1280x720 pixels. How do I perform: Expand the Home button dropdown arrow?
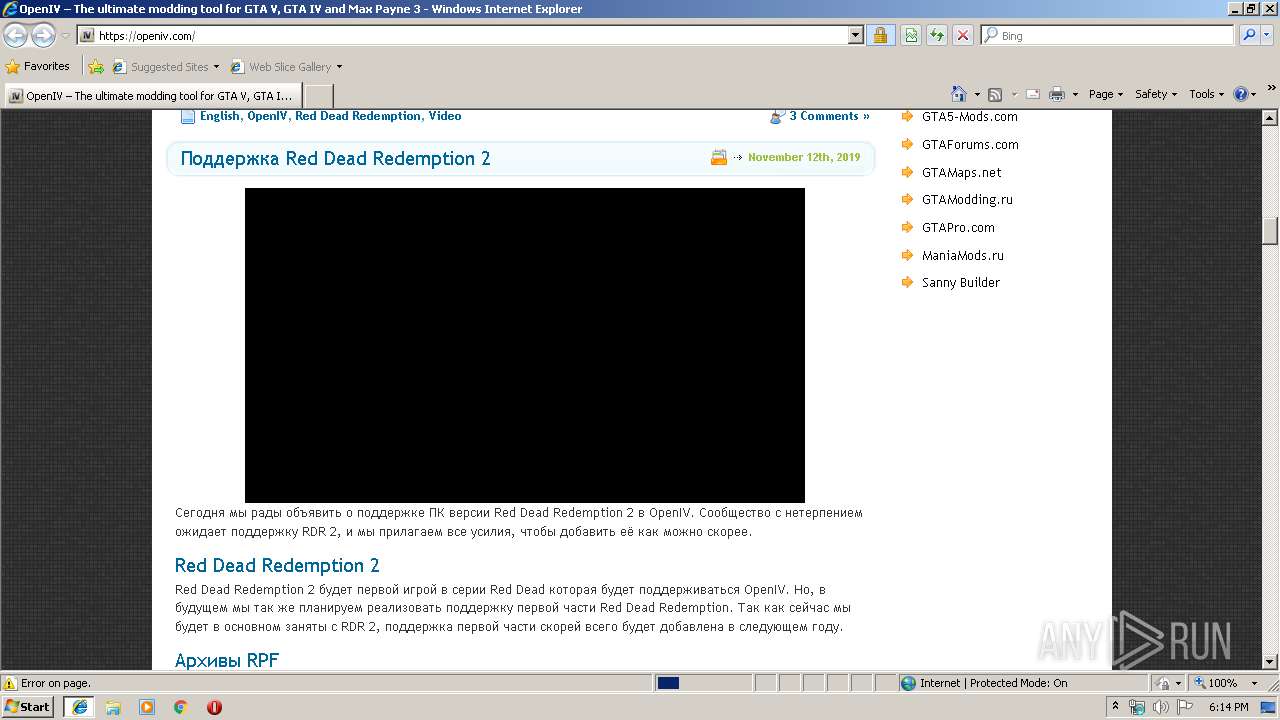pyautogui.click(x=977, y=94)
